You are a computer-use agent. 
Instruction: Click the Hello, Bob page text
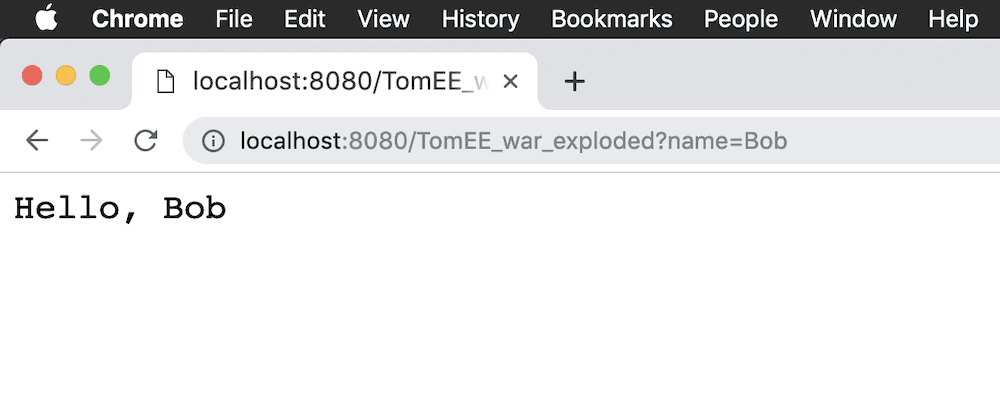click(120, 209)
